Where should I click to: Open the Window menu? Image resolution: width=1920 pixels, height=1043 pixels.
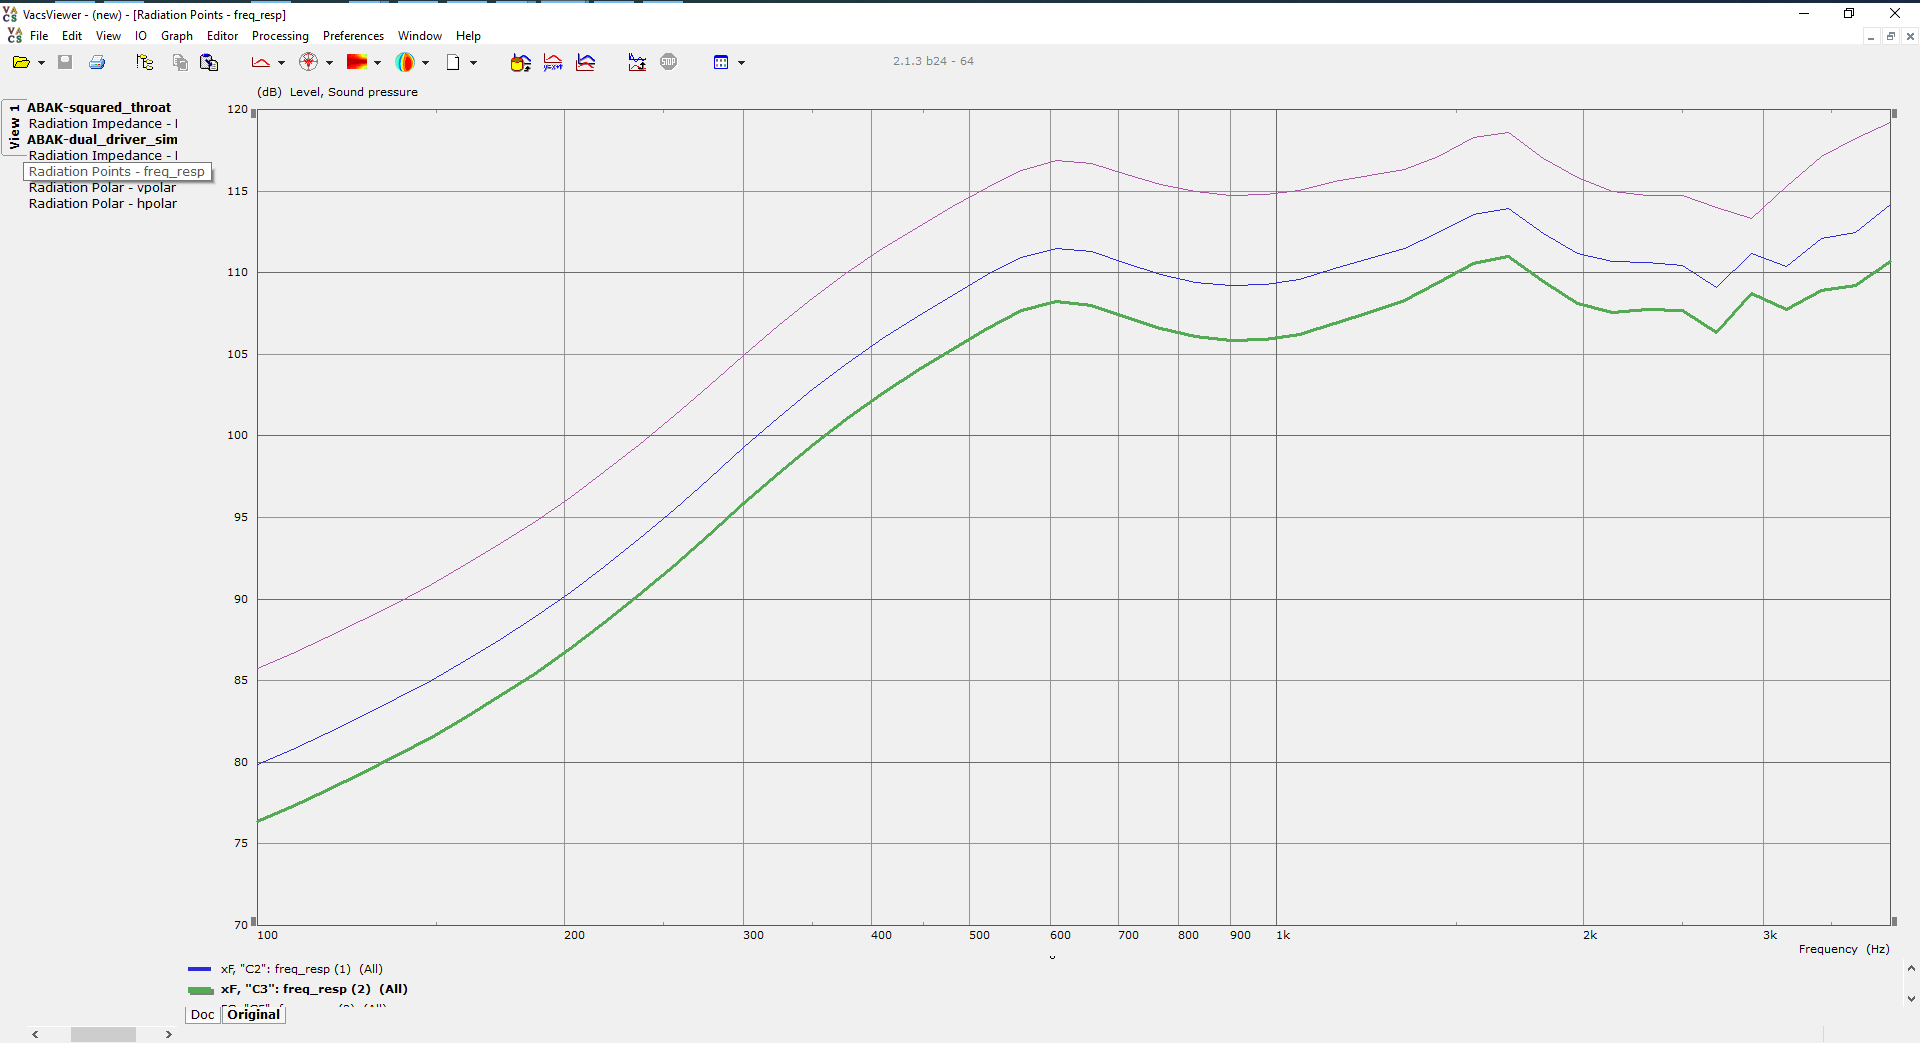pos(420,36)
